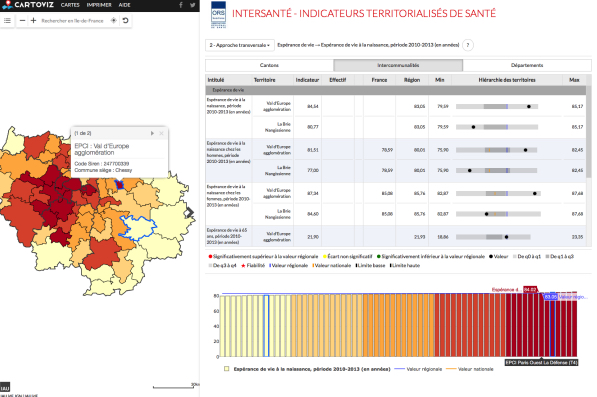Image resolution: width=597 pixels, height=397 pixels.
Task: Switch to the Cantons tab
Action: (270, 65)
